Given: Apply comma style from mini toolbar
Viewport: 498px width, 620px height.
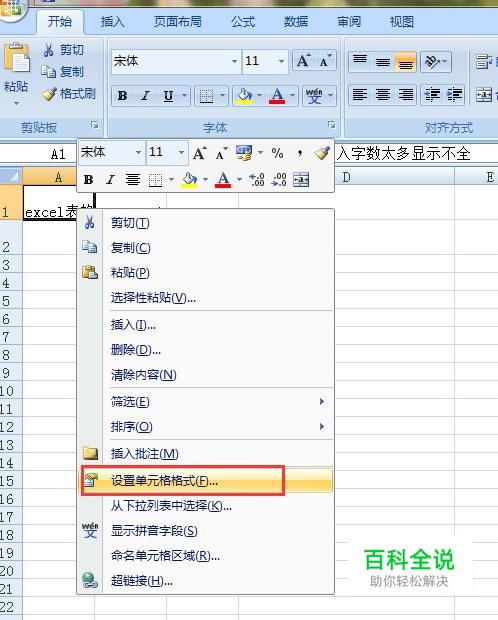Looking at the screenshot, I should (x=300, y=153).
